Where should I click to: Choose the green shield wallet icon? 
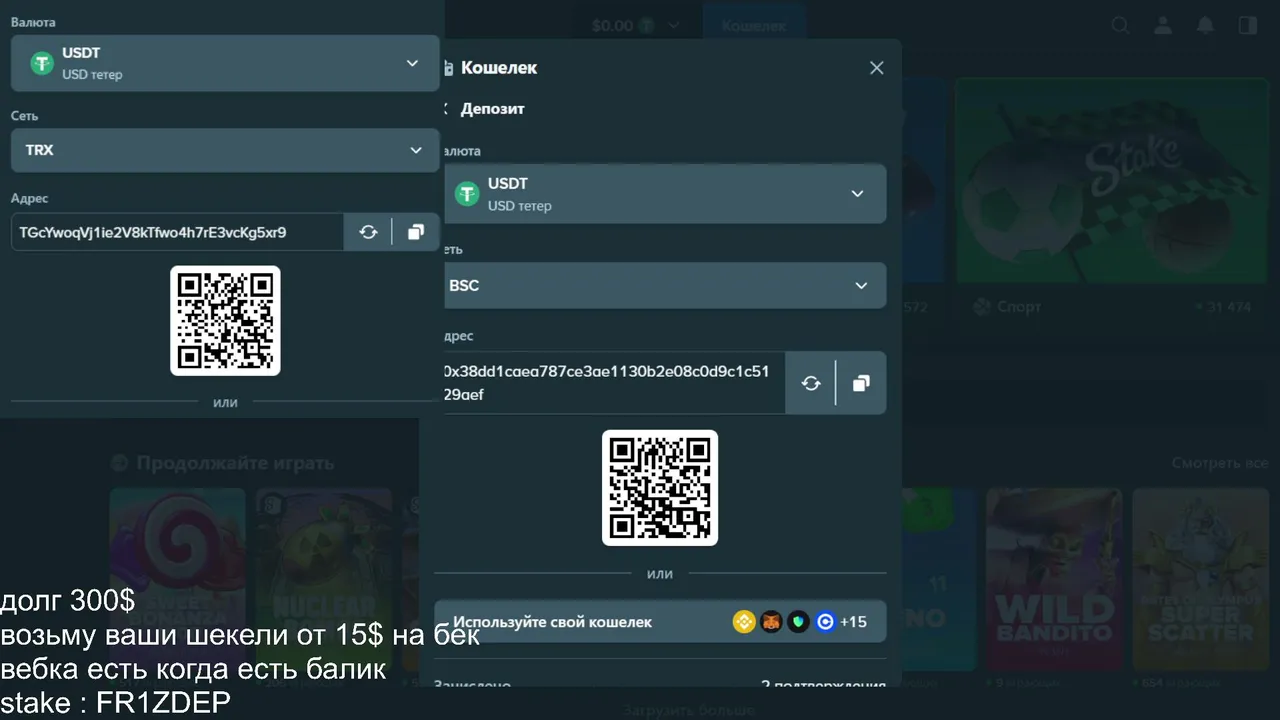(x=798, y=622)
